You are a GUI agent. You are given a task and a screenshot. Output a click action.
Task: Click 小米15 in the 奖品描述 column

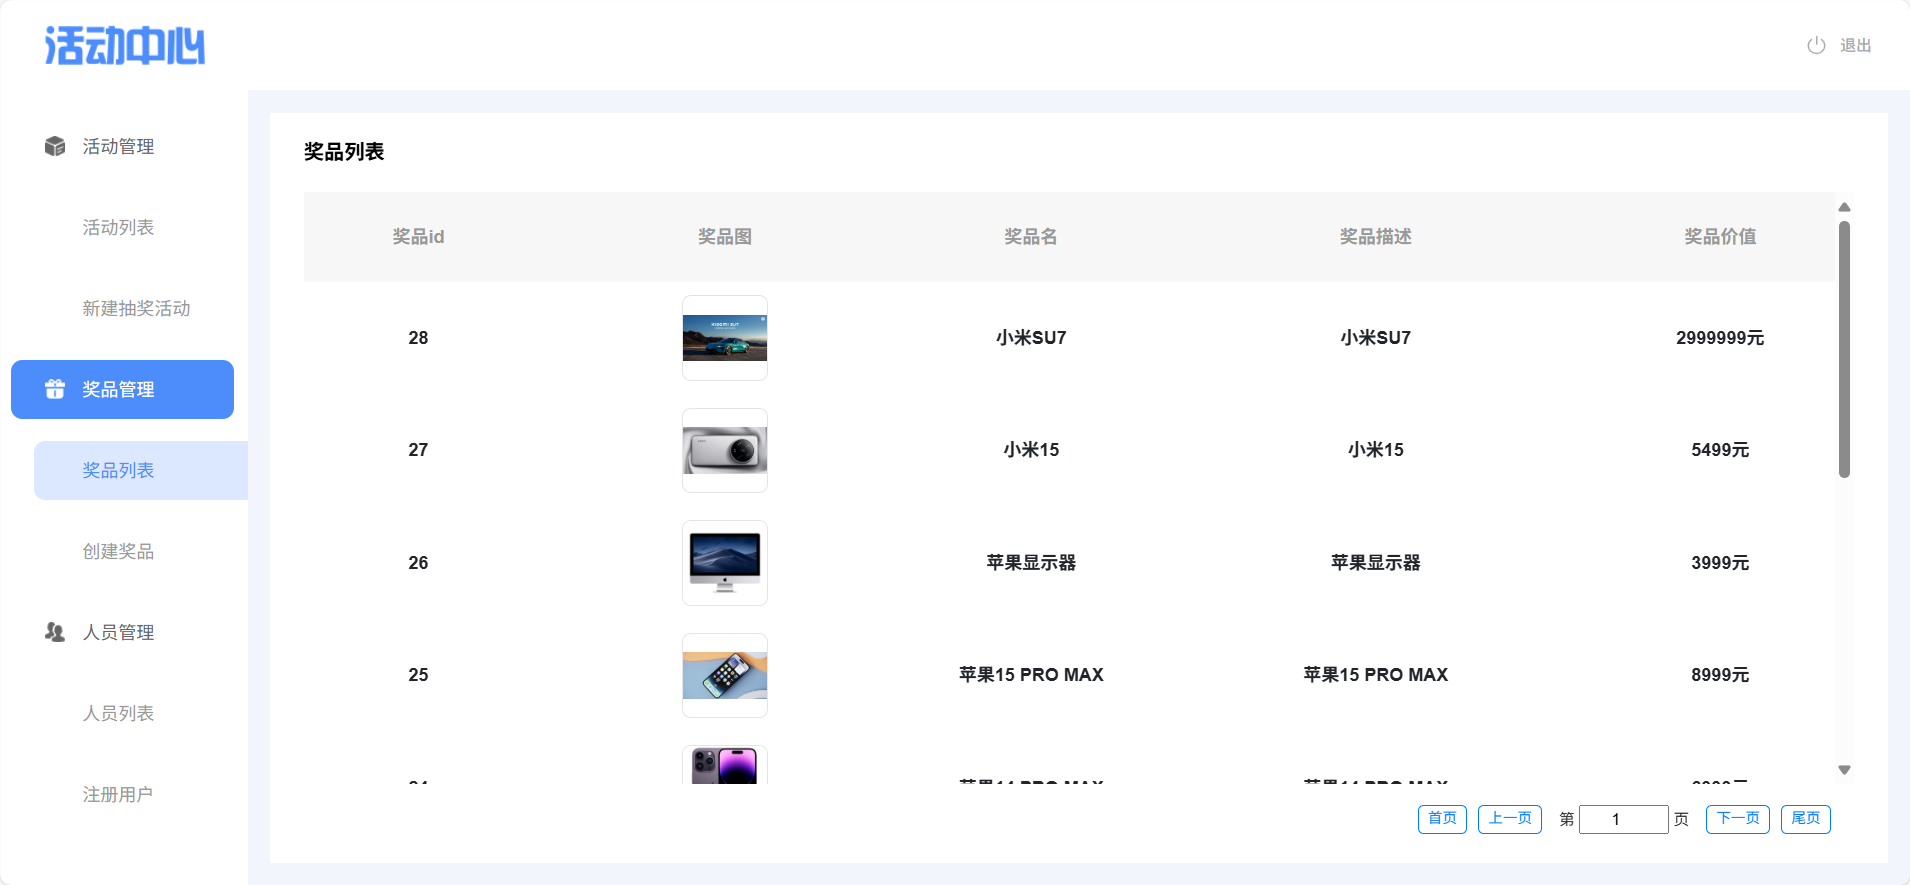[x=1376, y=450]
